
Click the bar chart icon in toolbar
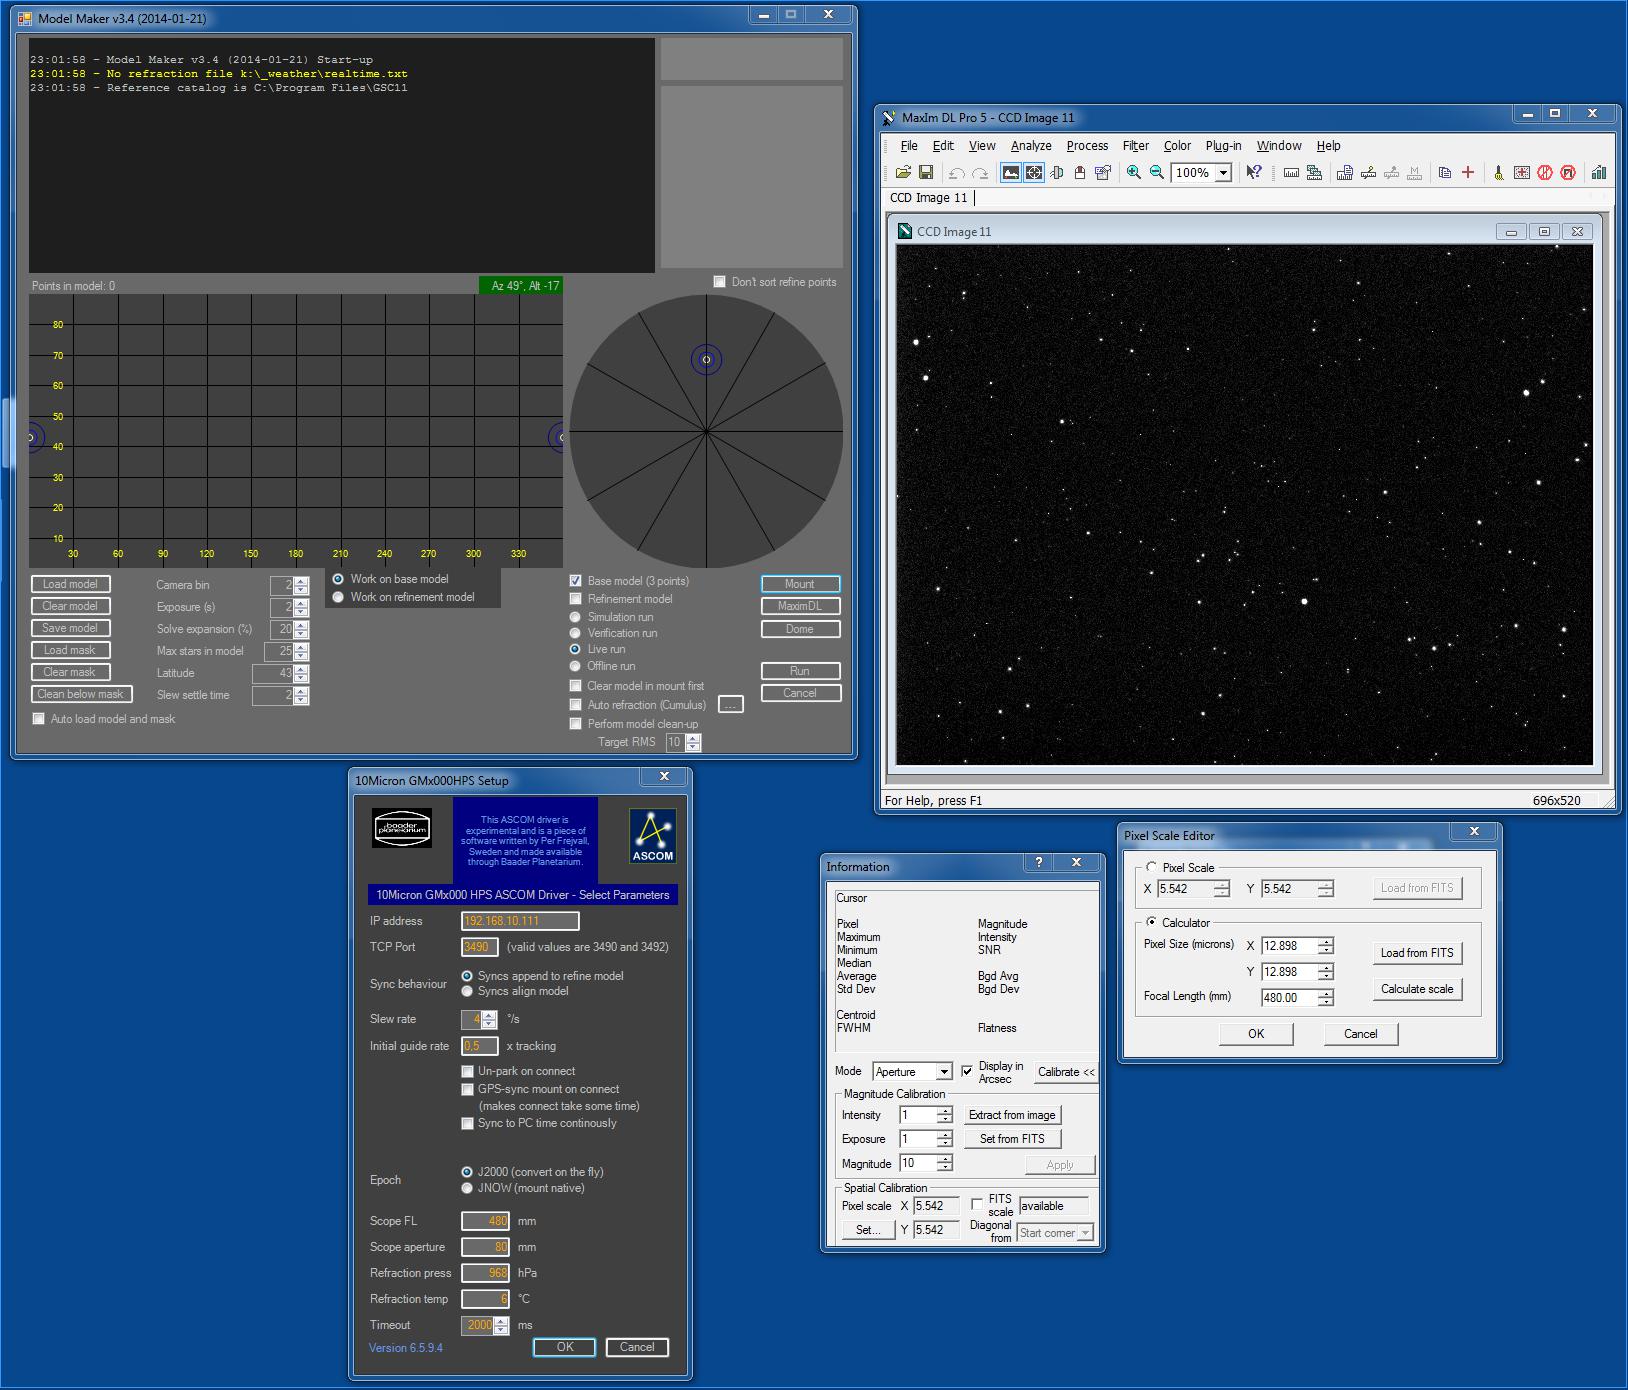[x=1598, y=173]
